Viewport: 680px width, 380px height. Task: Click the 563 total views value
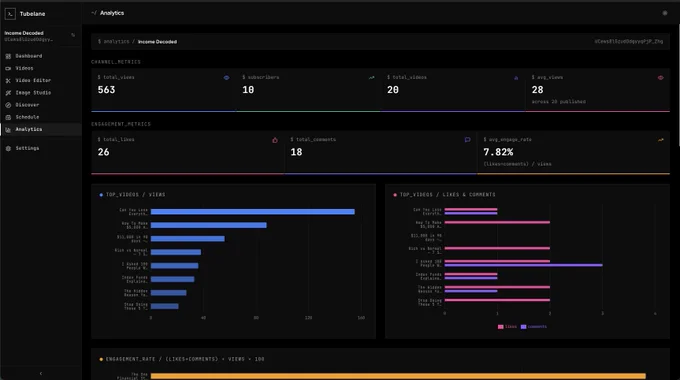coord(106,90)
